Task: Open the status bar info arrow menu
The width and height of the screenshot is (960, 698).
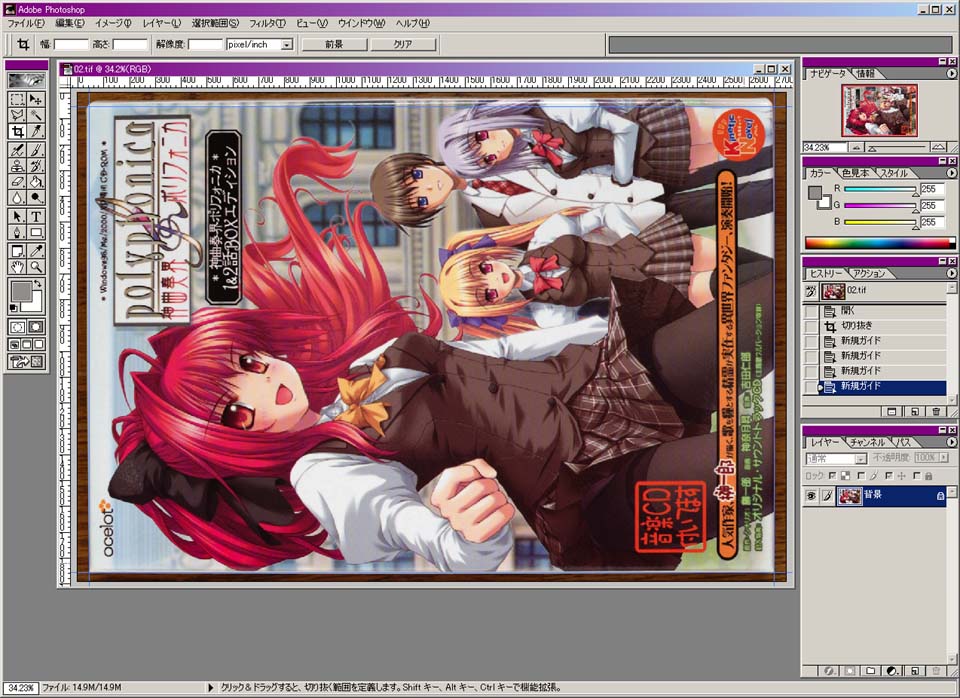Action: (x=211, y=688)
